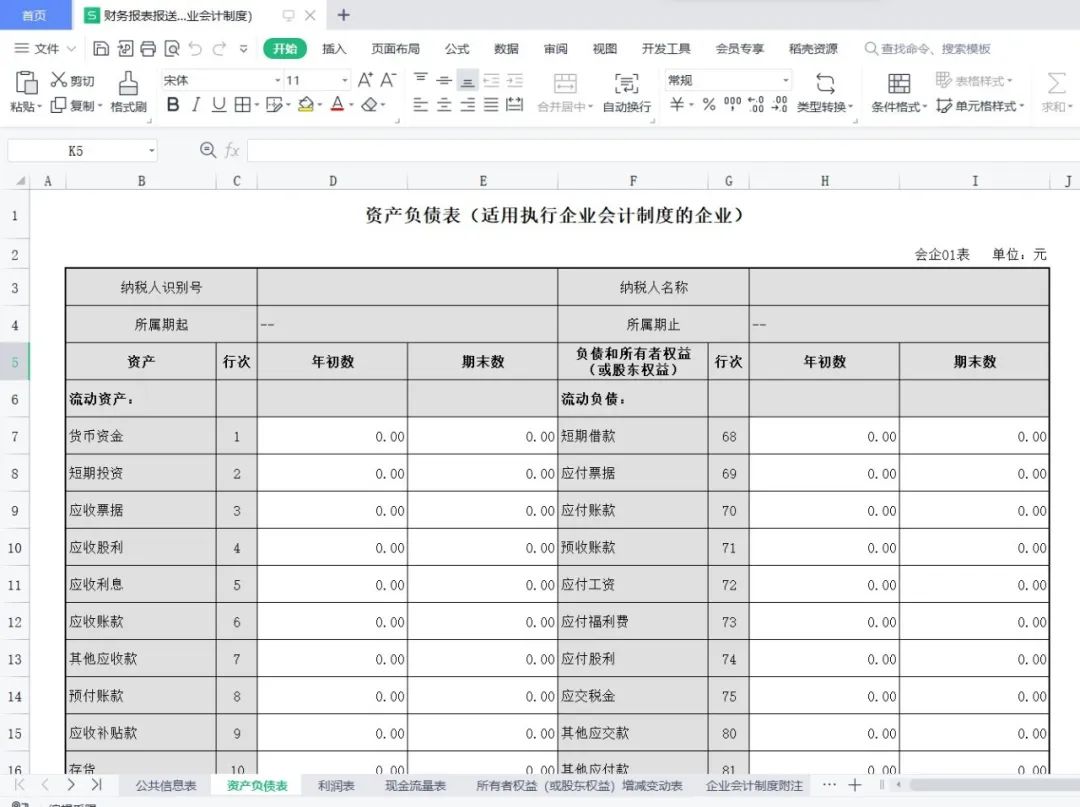Viewport: 1080px width, 807px height.
Task: Click the Auto Wrap (自动换行) icon
Action: tap(626, 91)
